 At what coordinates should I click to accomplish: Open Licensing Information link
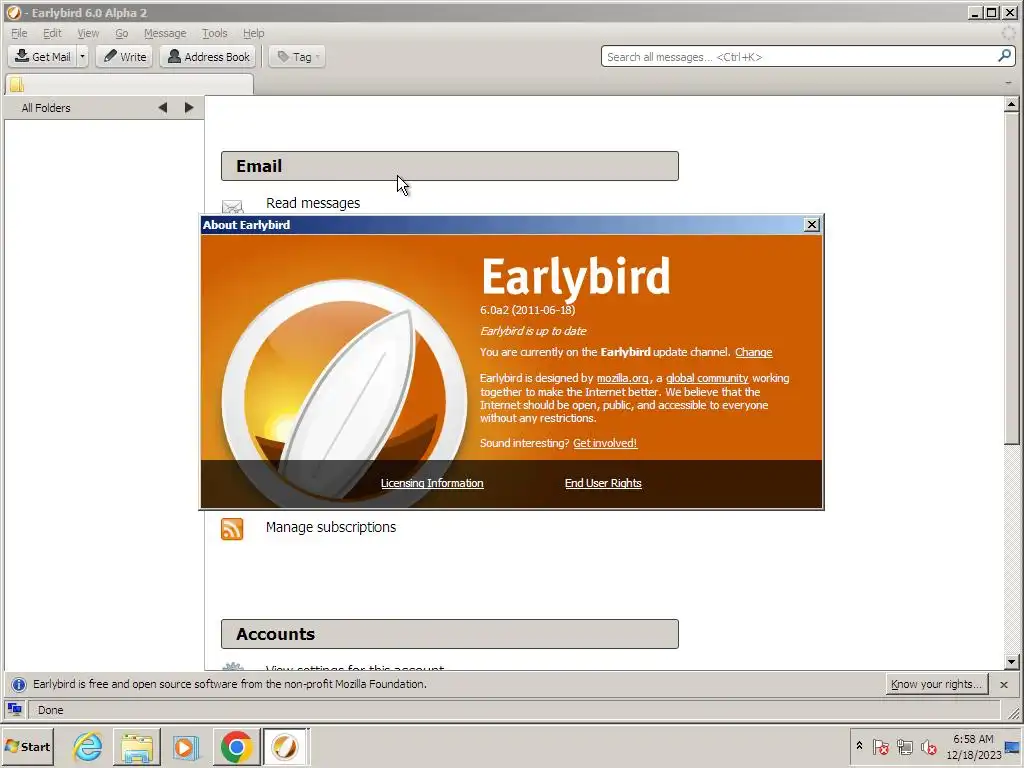432,483
